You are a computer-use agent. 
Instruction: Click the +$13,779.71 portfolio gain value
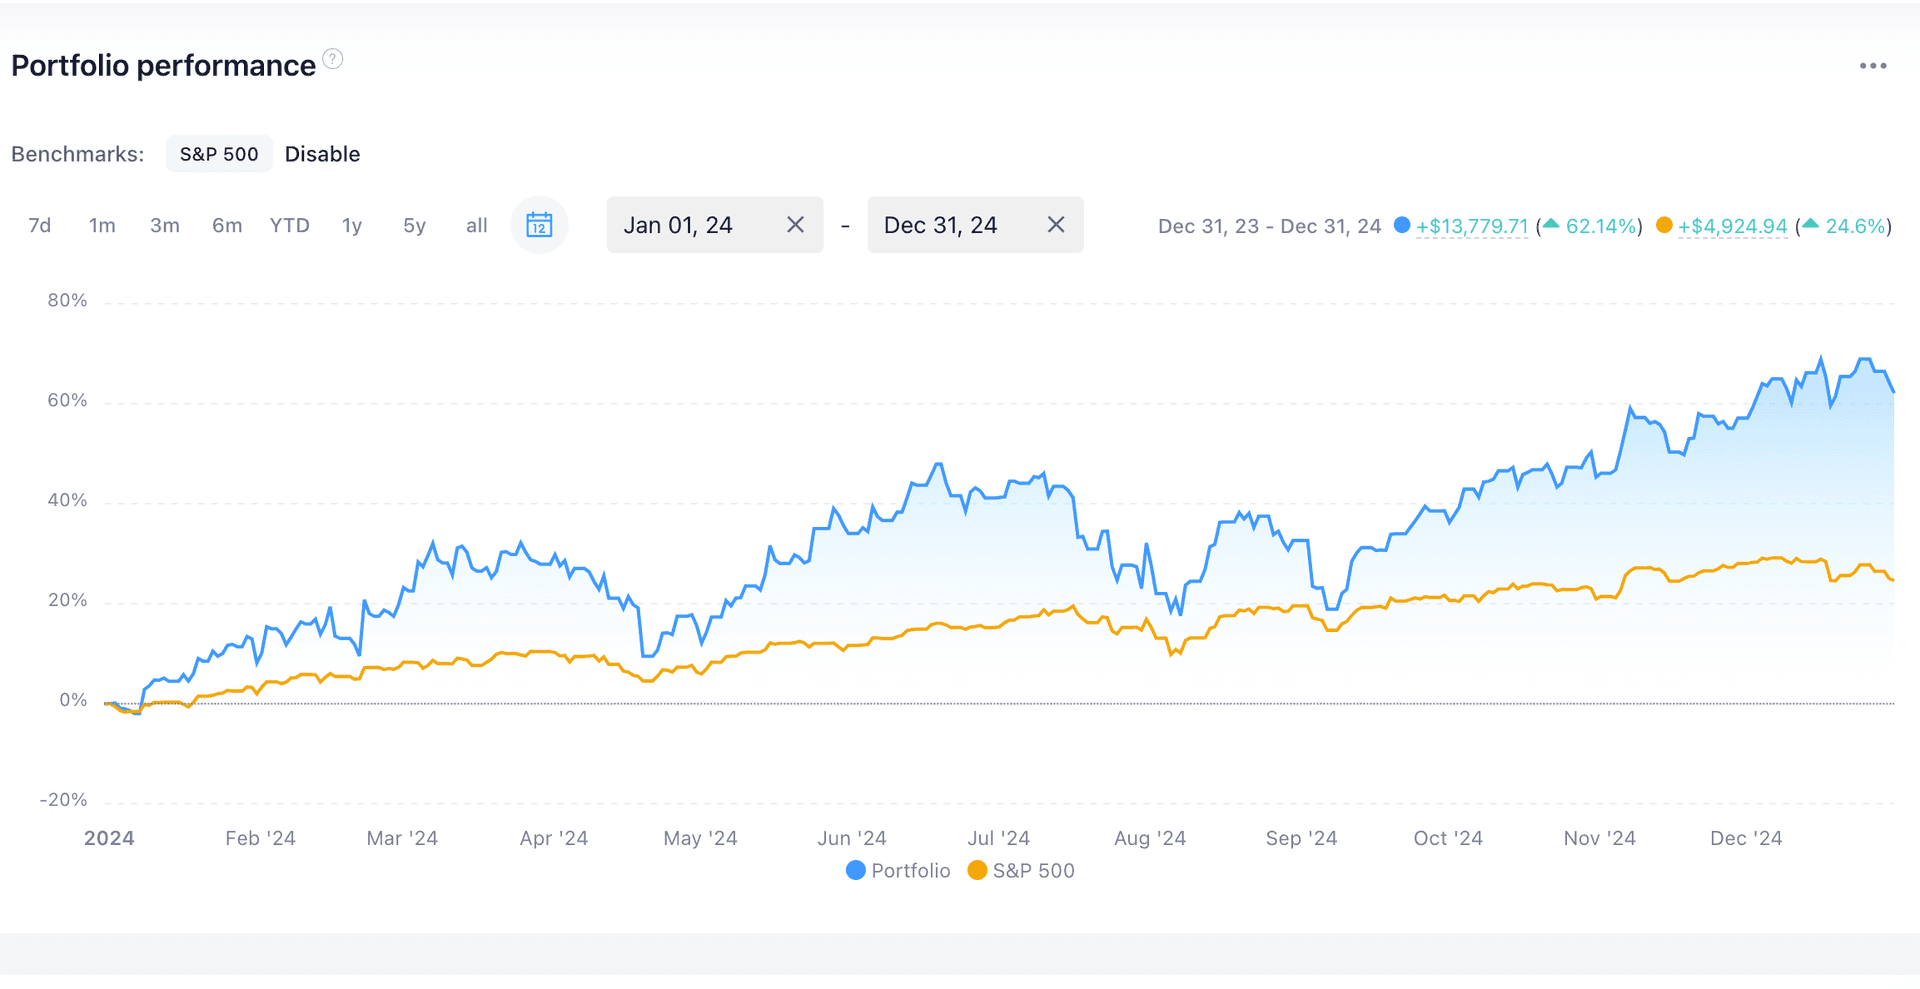tap(1471, 226)
